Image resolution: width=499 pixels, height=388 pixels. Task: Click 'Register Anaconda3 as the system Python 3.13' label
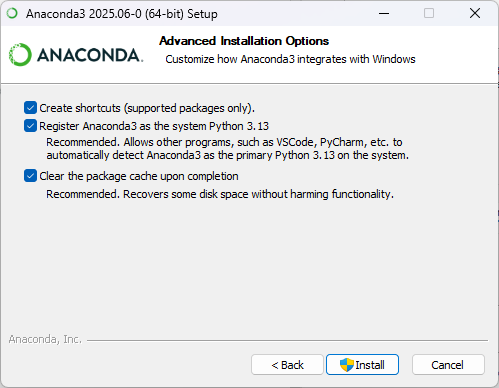[x=154, y=126]
